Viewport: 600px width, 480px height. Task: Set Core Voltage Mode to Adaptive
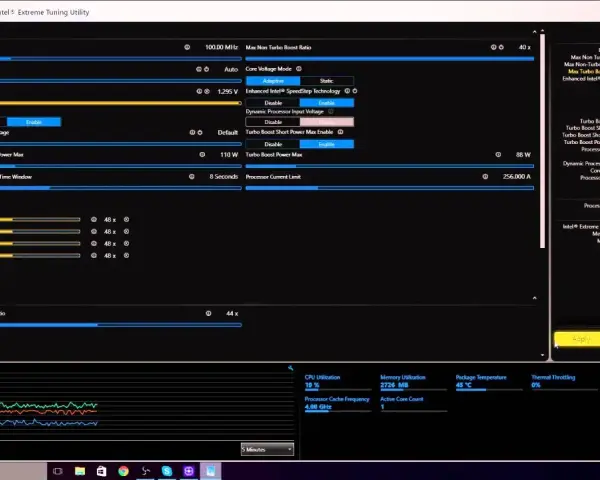[x=273, y=81]
